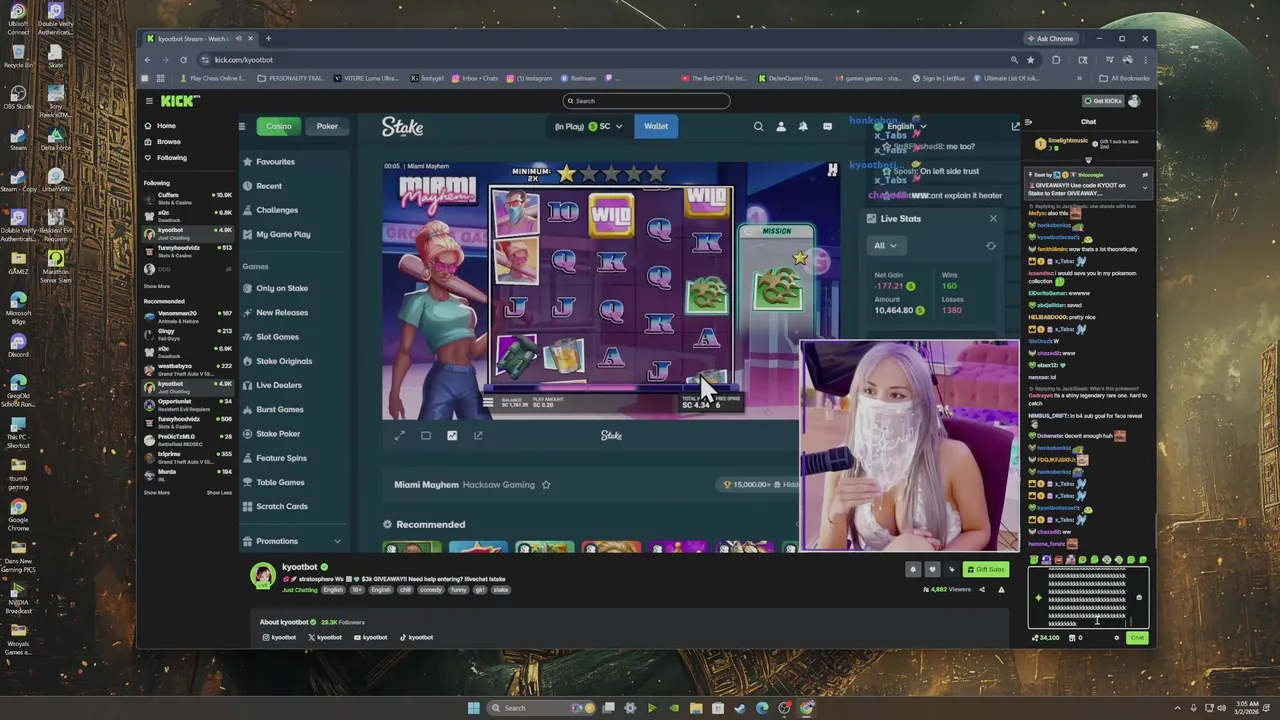The height and width of the screenshot is (720, 1280).
Task: Open OBS Studio desktop shortcut
Action: coord(17,97)
